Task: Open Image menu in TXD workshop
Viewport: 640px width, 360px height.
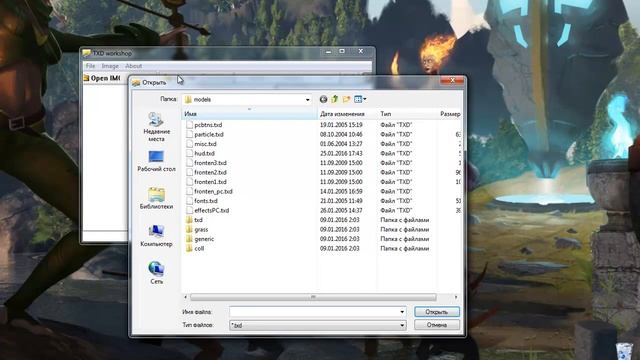Action: pos(110,66)
